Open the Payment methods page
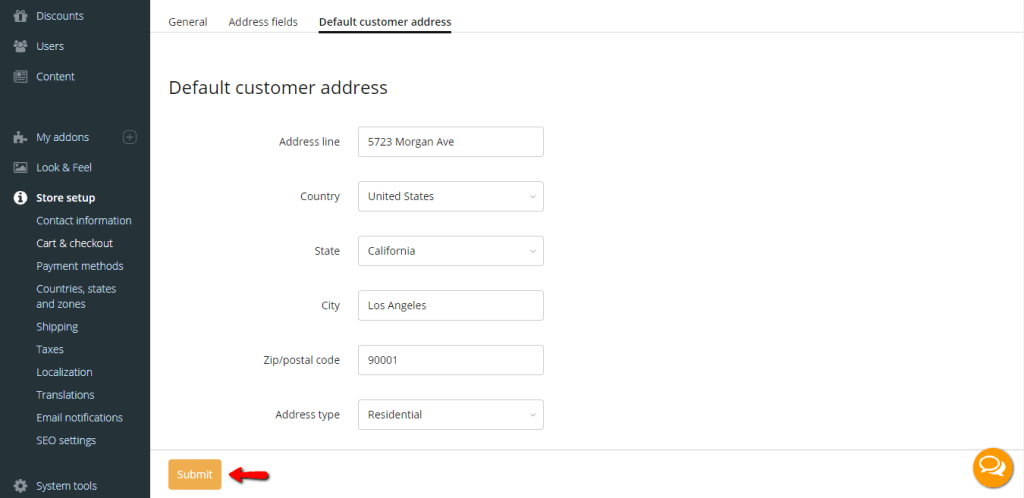The image size is (1024, 498). [80, 266]
